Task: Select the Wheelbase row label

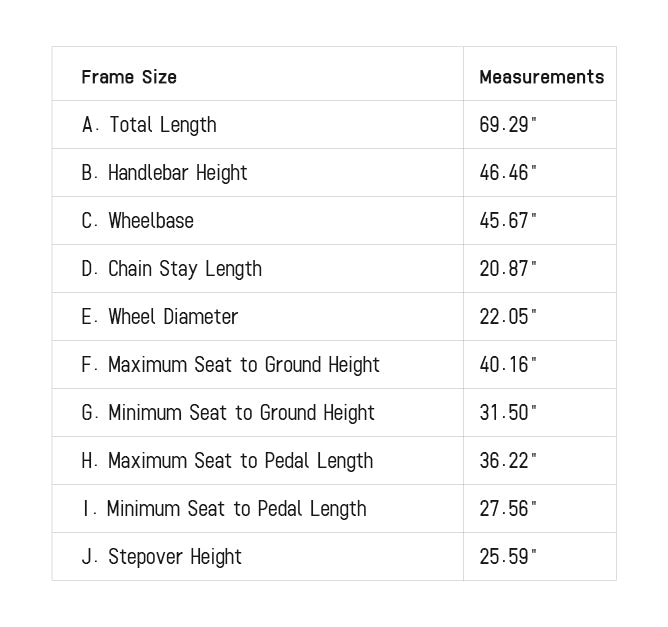Action: click(x=138, y=221)
